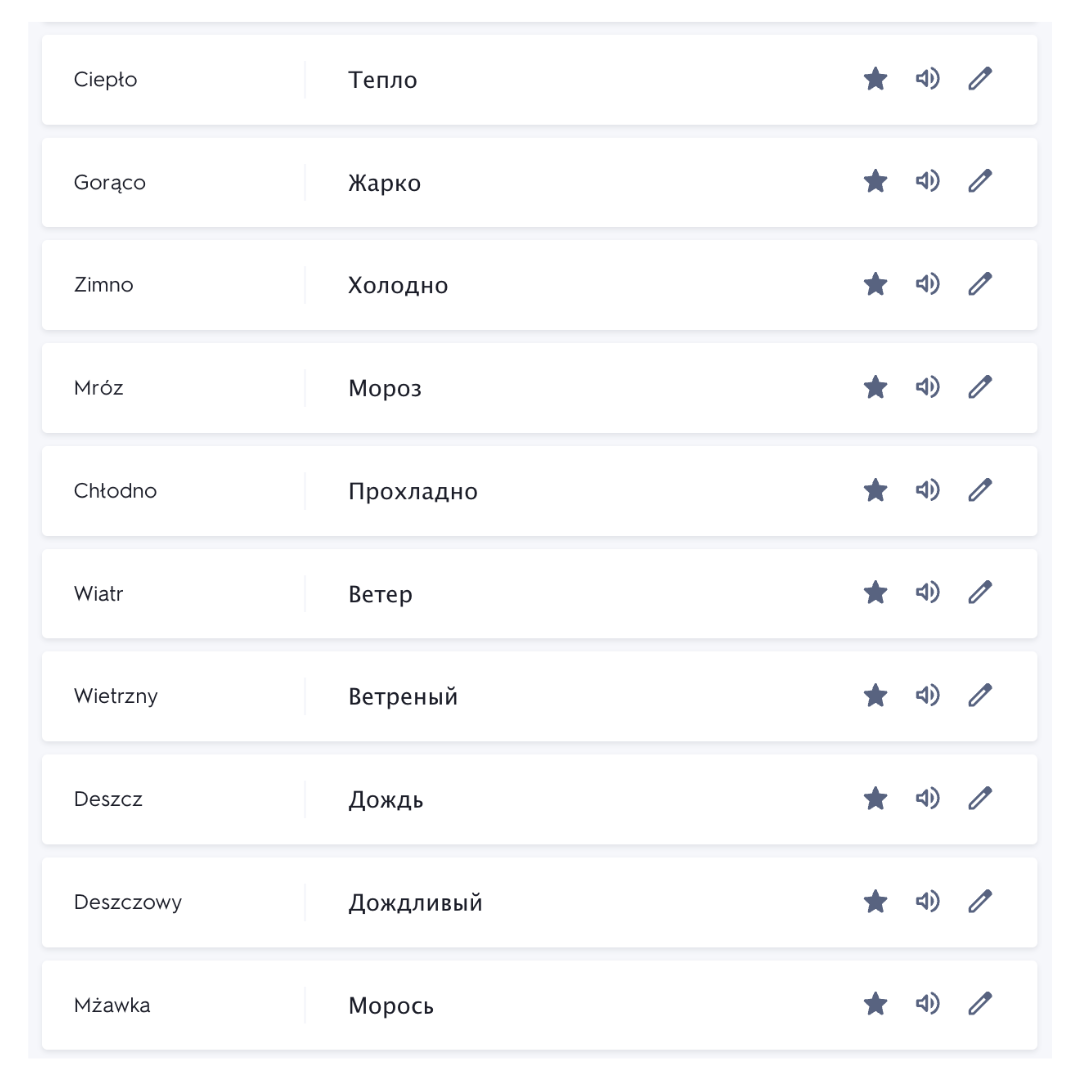Play audio for Mżawka – Морось
Screen dimensions: 1080x1080
pyautogui.click(x=927, y=1003)
